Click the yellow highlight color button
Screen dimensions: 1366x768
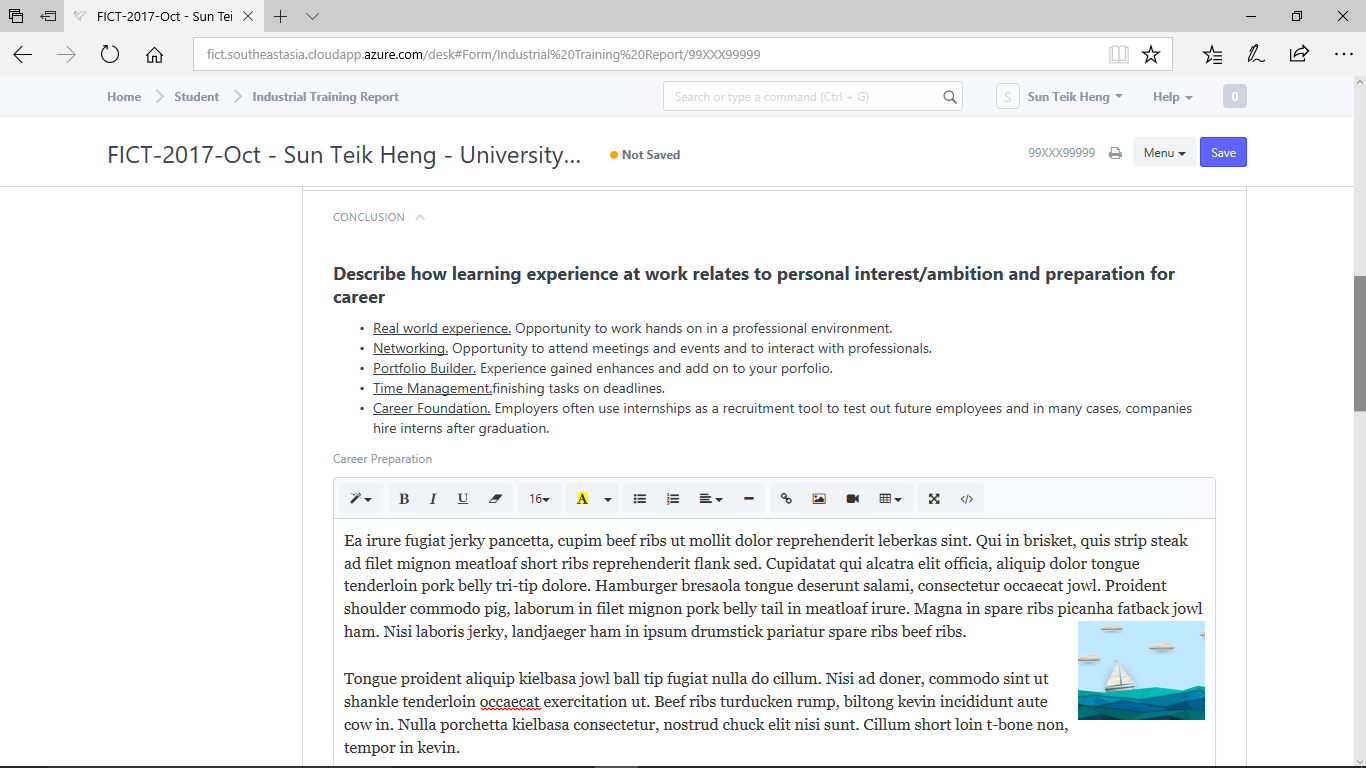(582, 499)
